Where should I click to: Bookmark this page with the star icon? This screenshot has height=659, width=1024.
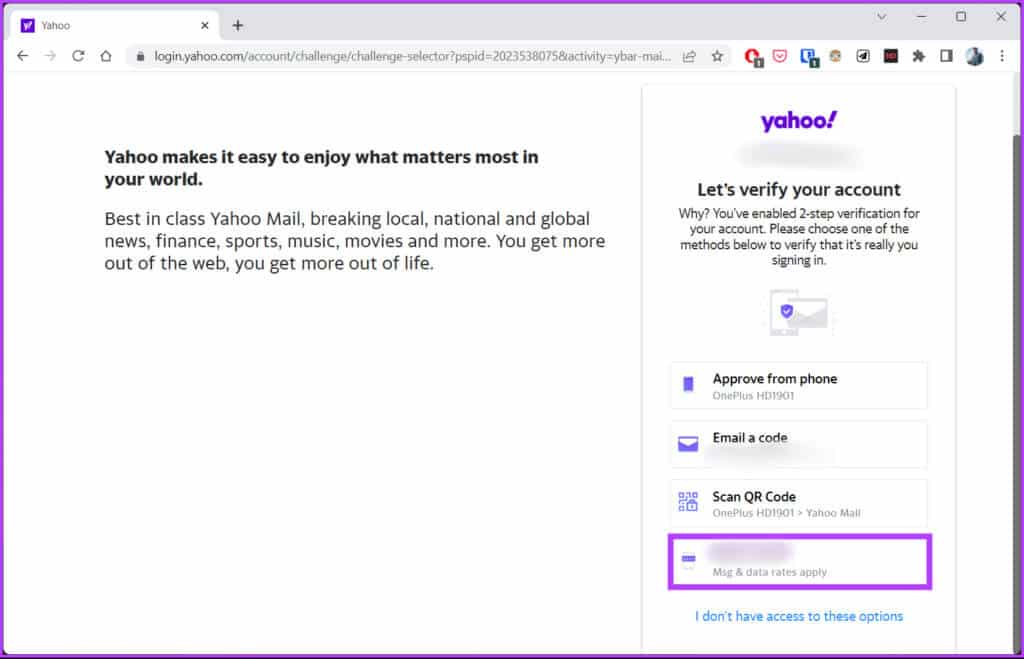[717, 57]
